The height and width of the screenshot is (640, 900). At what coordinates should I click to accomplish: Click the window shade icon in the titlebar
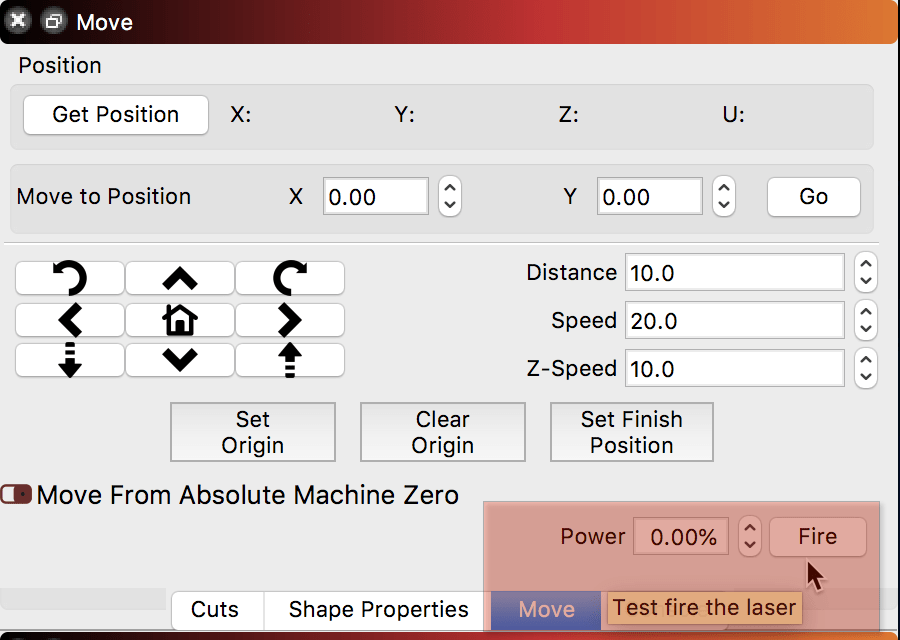[53, 20]
